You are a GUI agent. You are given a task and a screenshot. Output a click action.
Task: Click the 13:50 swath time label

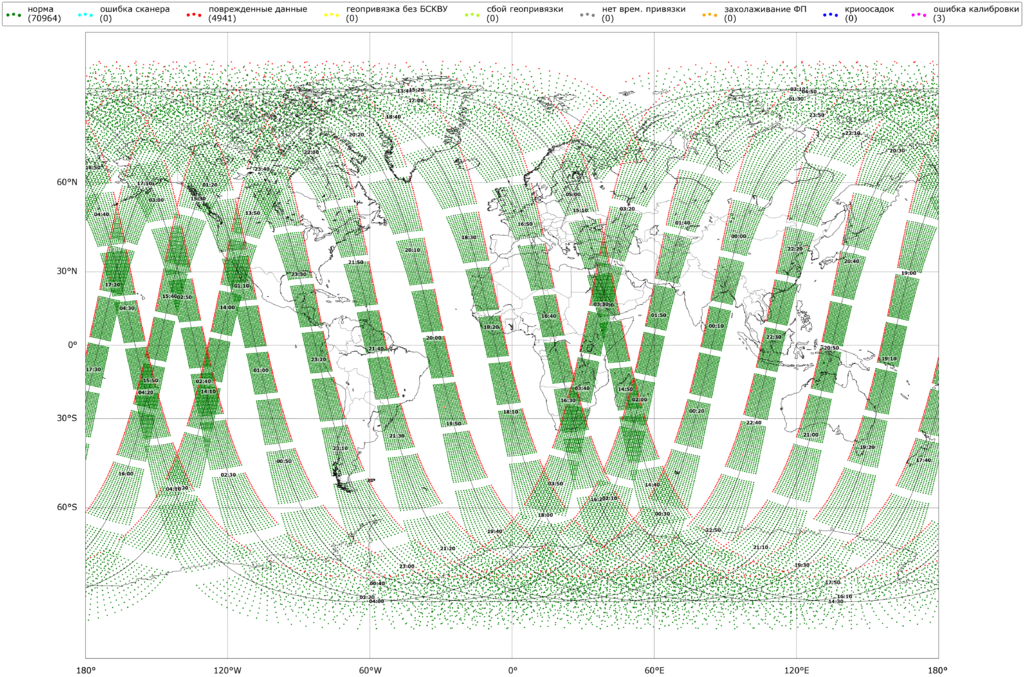[x=252, y=213]
